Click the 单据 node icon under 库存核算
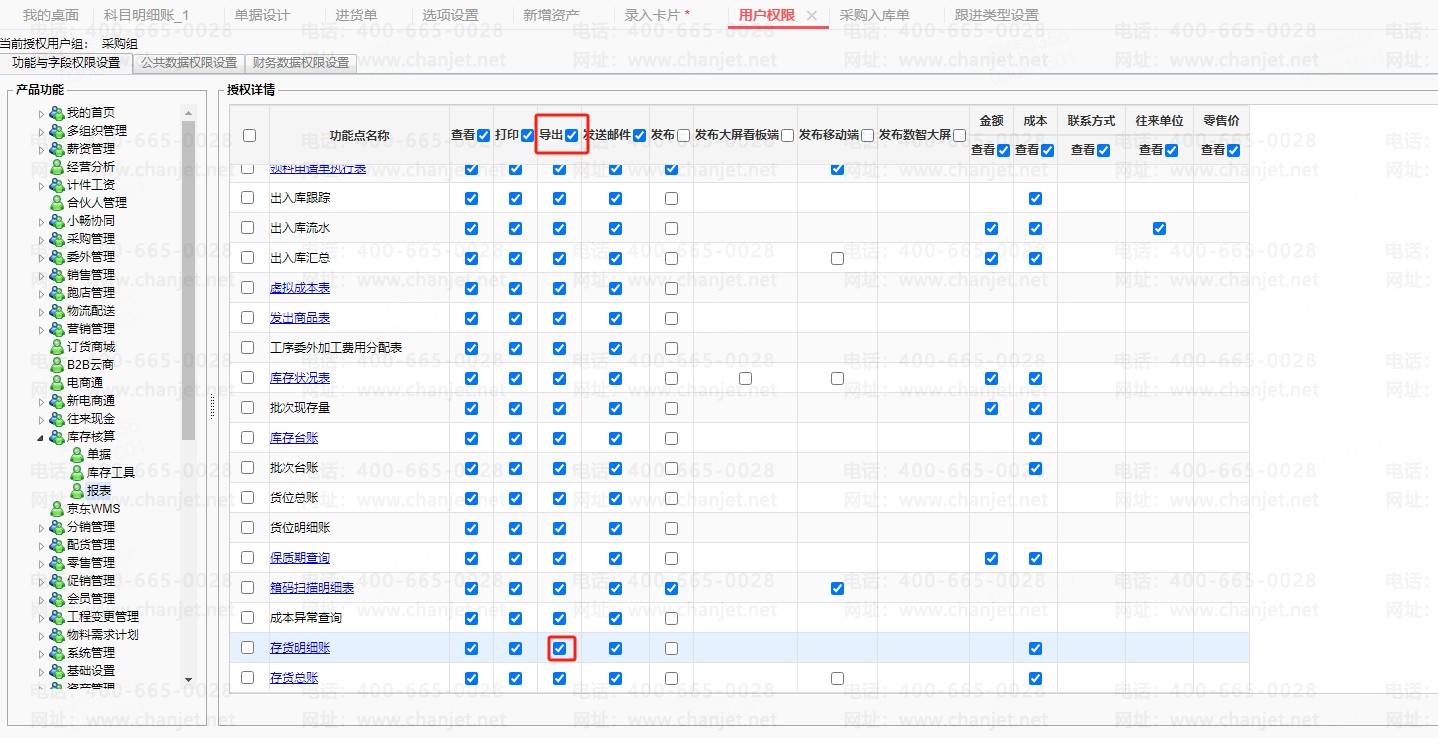This screenshot has height=738, width=1438. 76,455
